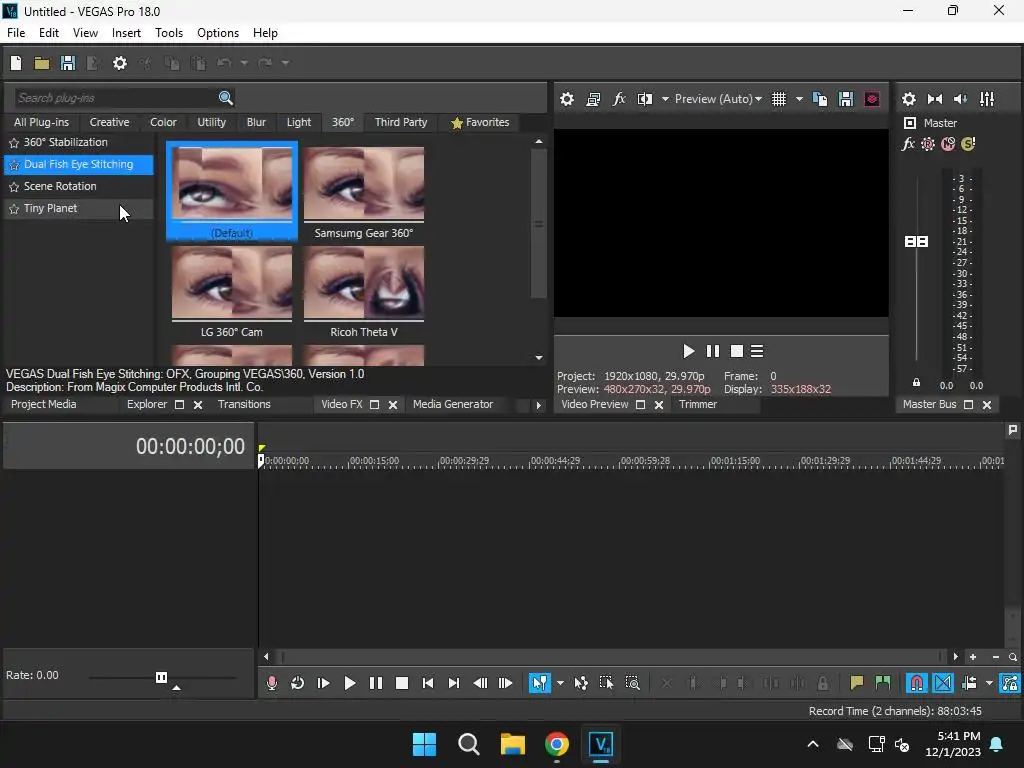
Task: Open Video Preview project properties gear
Action: (567, 99)
